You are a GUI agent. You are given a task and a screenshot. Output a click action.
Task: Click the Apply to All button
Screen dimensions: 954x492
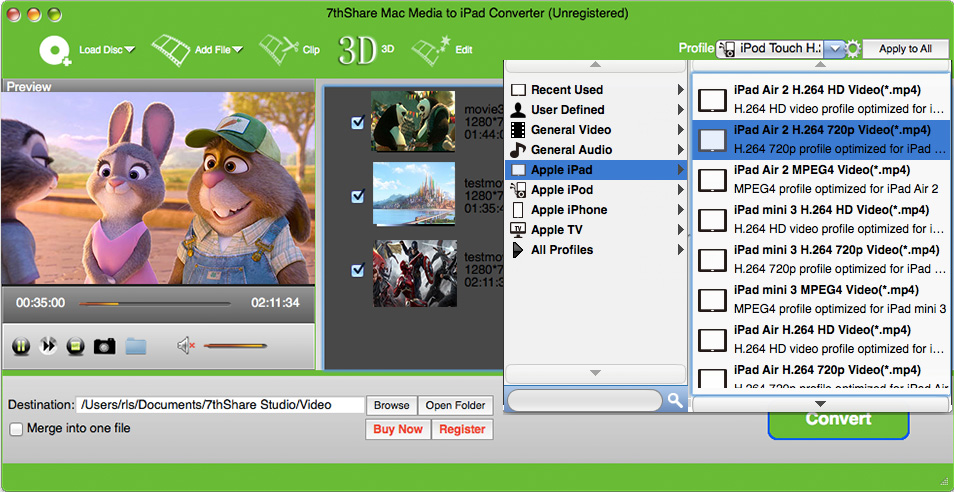[x=905, y=49]
